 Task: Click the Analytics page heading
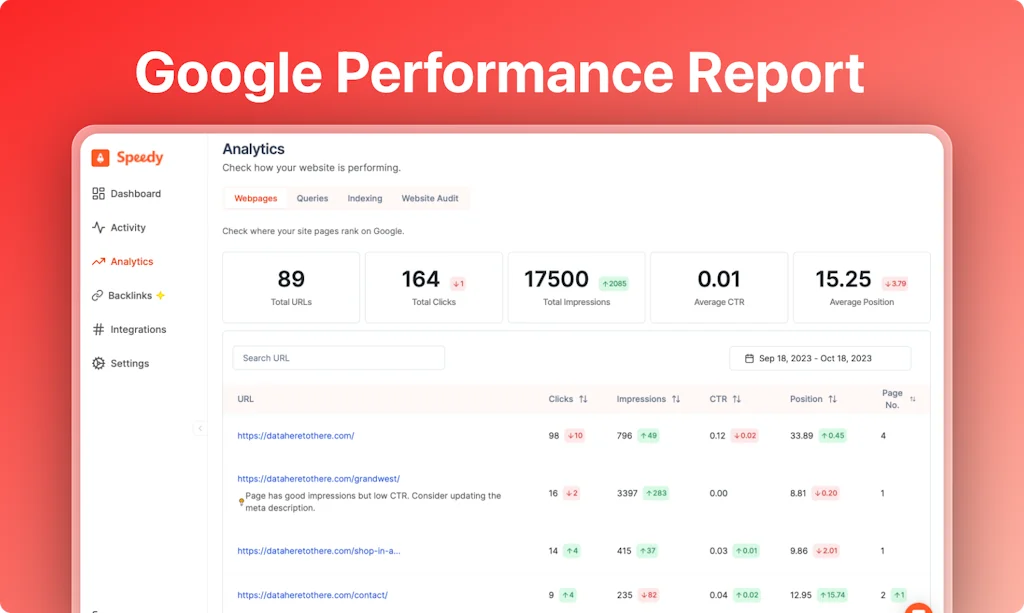point(253,149)
